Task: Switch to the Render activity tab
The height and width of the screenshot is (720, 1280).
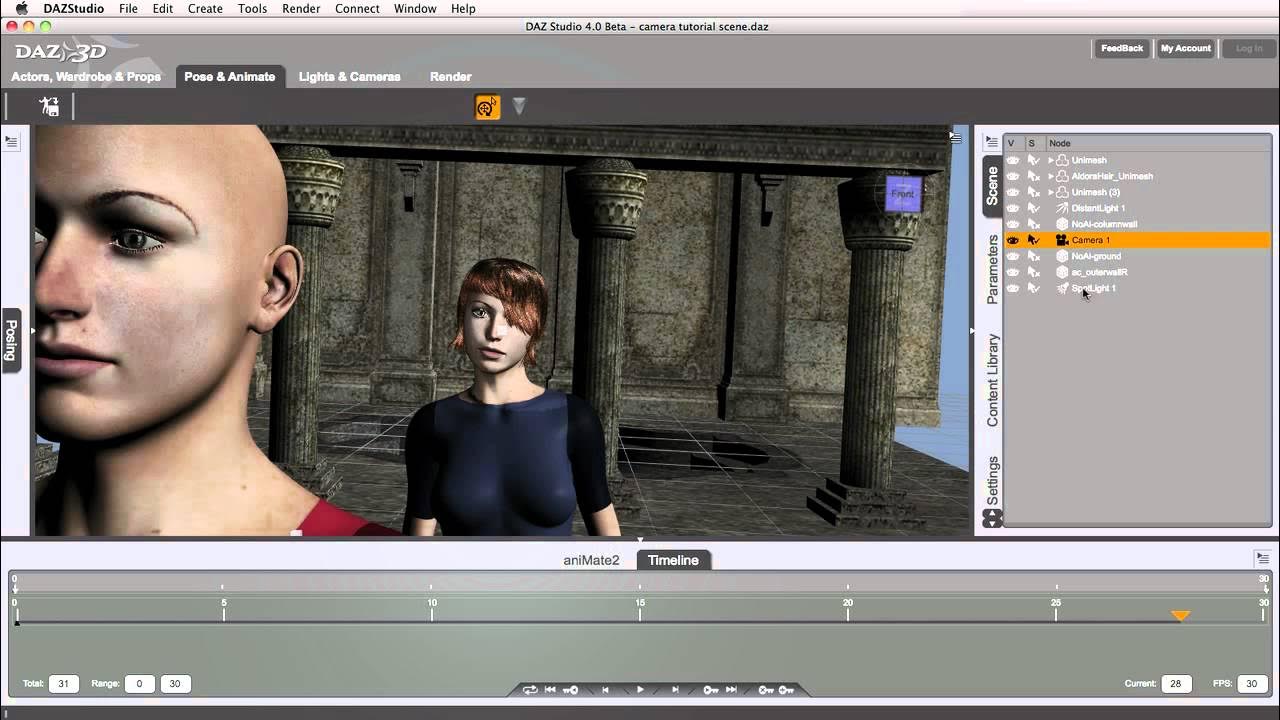Action: pos(450,76)
